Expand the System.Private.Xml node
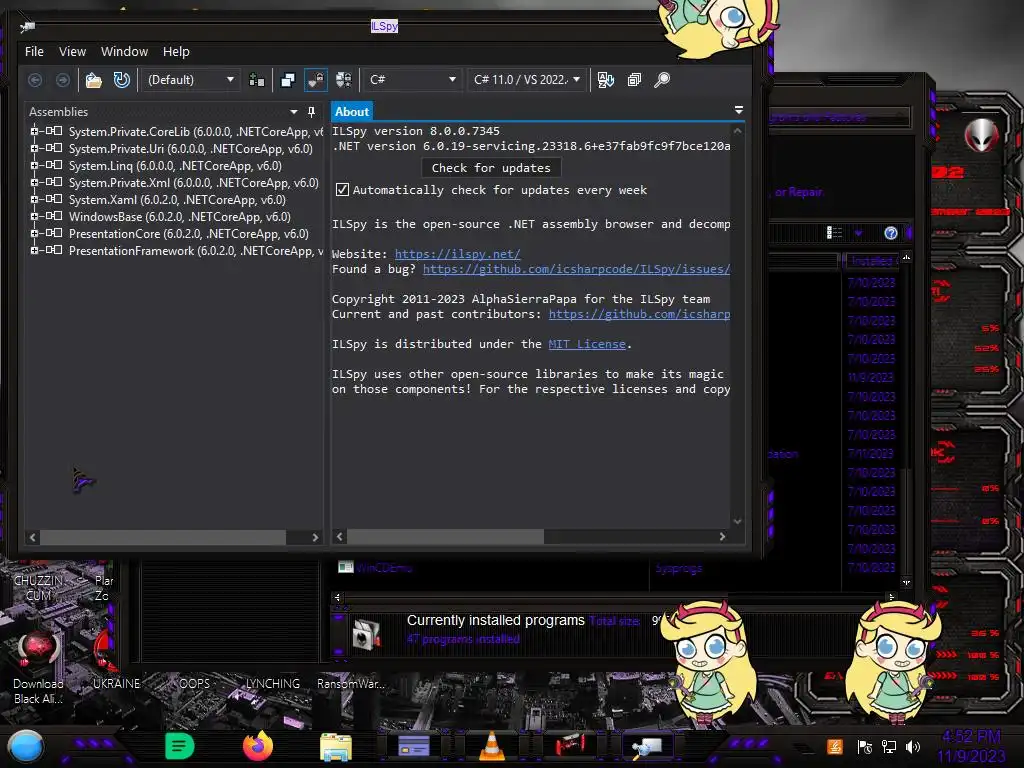The image size is (1024, 768). [x=34, y=182]
